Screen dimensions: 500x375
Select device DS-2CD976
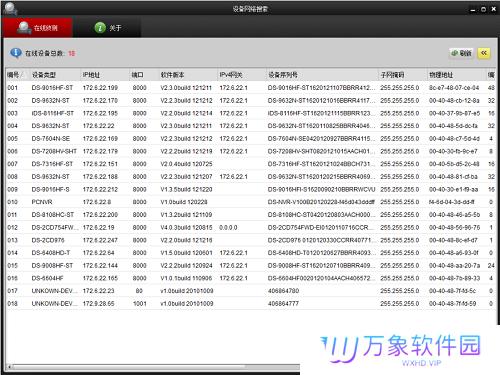(48, 240)
